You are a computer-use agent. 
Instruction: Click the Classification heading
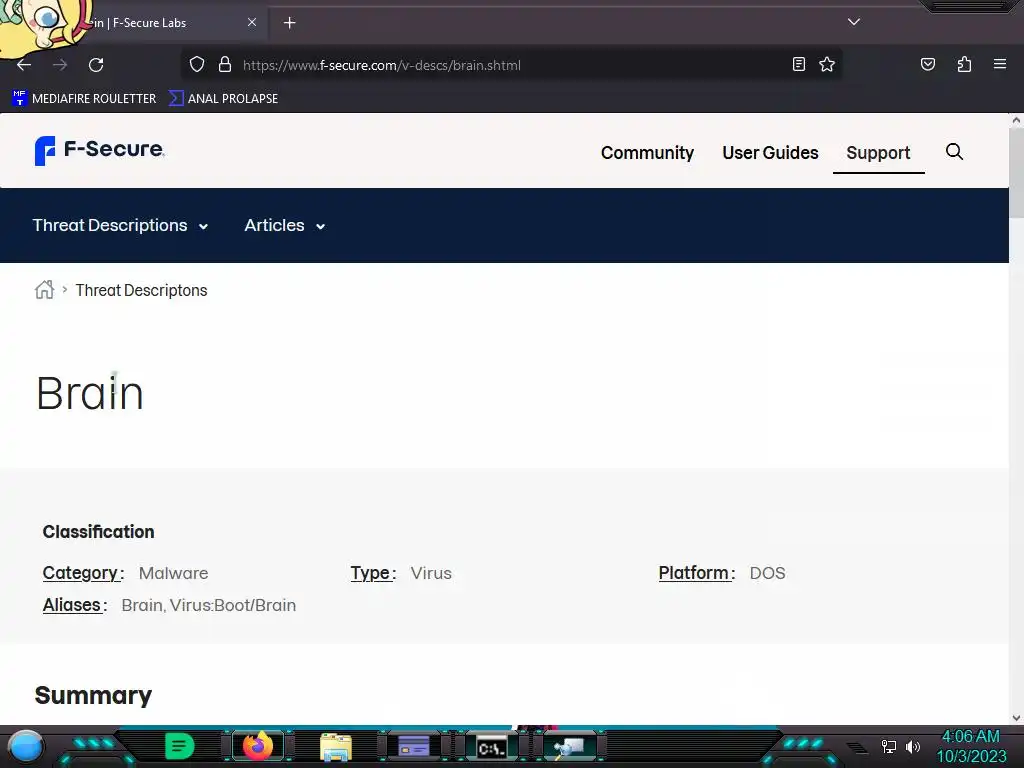(x=99, y=532)
